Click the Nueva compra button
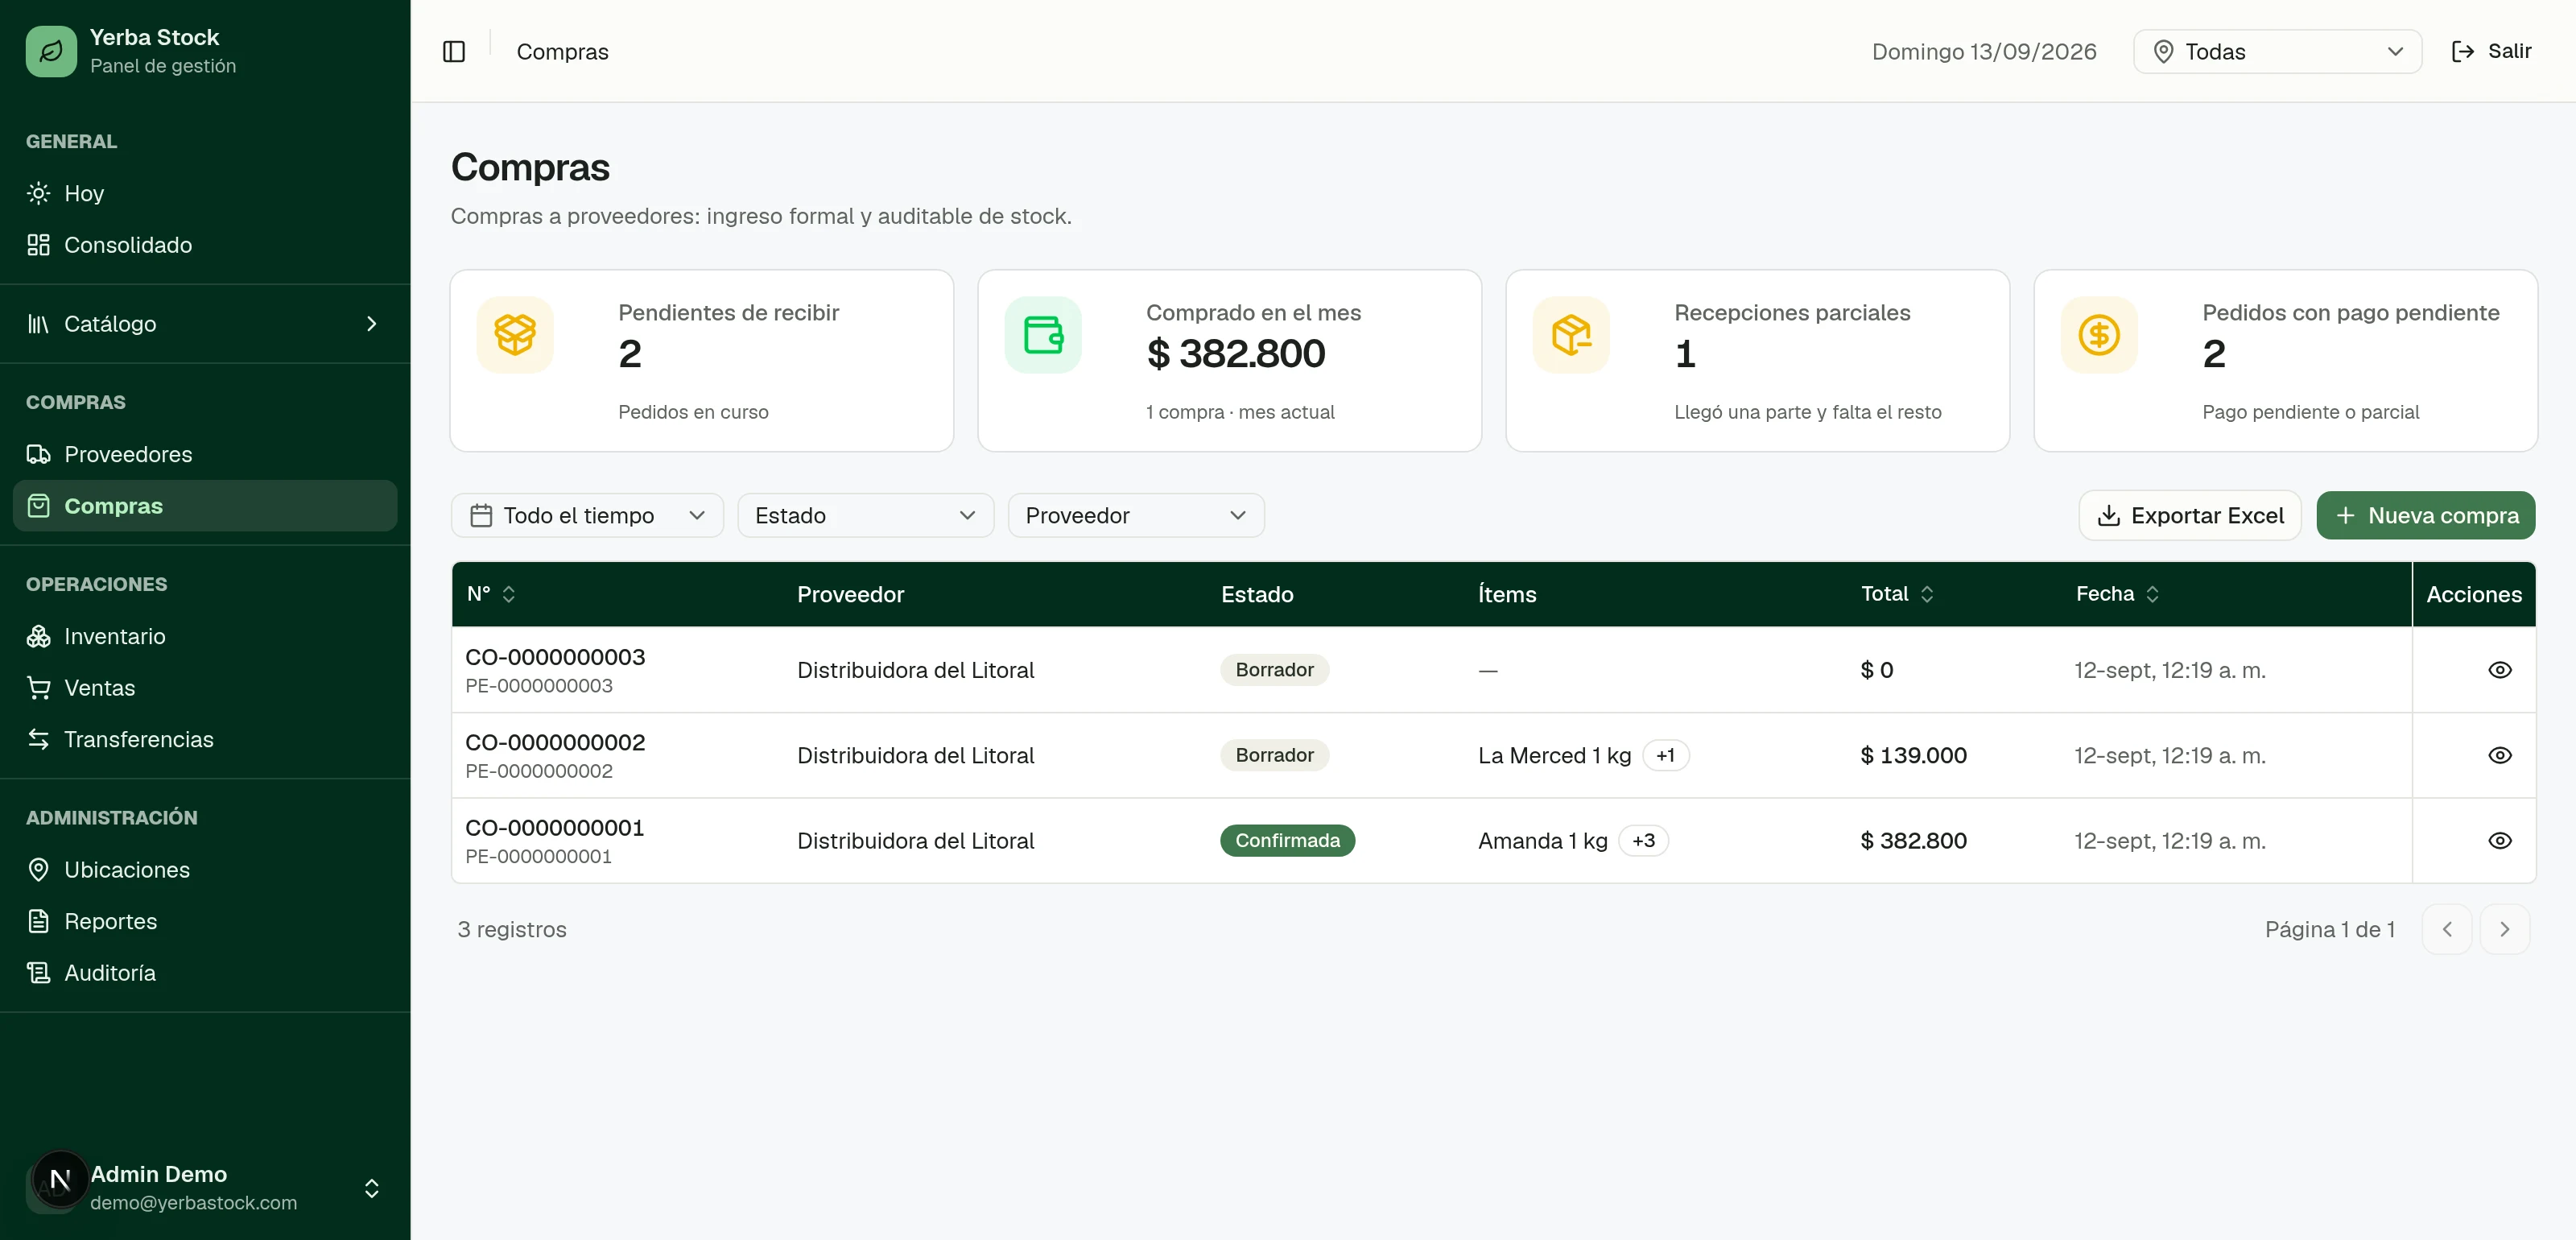 click(x=2425, y=515)
